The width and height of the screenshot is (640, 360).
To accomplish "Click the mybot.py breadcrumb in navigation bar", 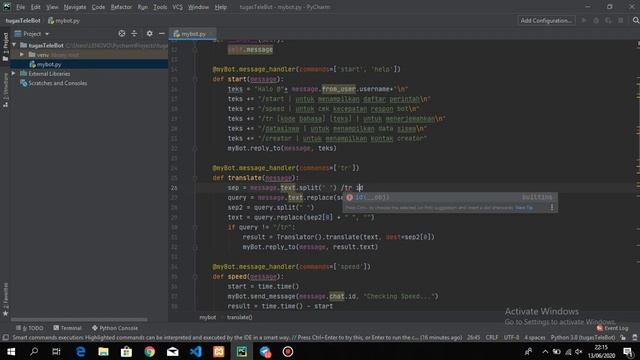I will [x=64, y=20].
